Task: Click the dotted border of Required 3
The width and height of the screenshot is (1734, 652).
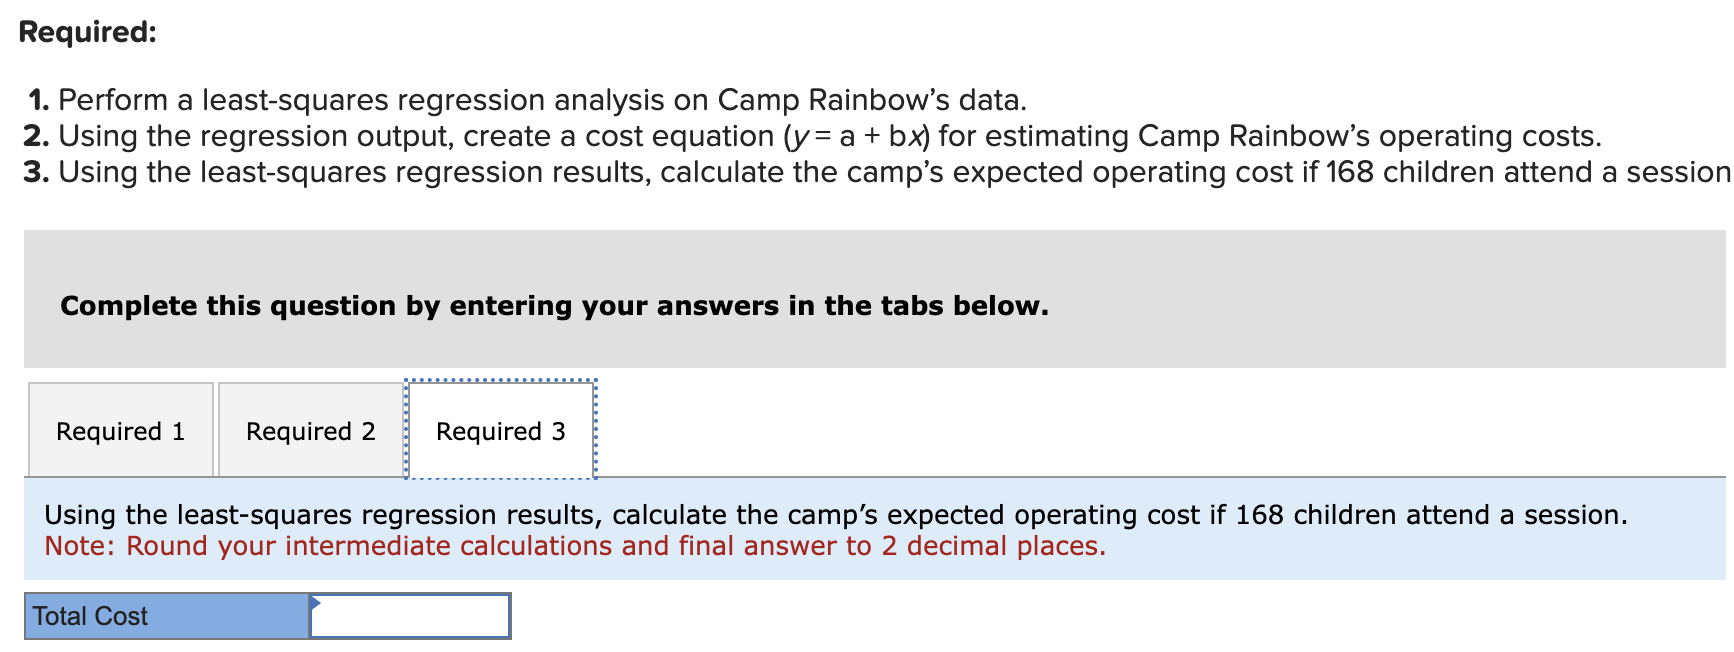Action: click(x=499, y=380)
